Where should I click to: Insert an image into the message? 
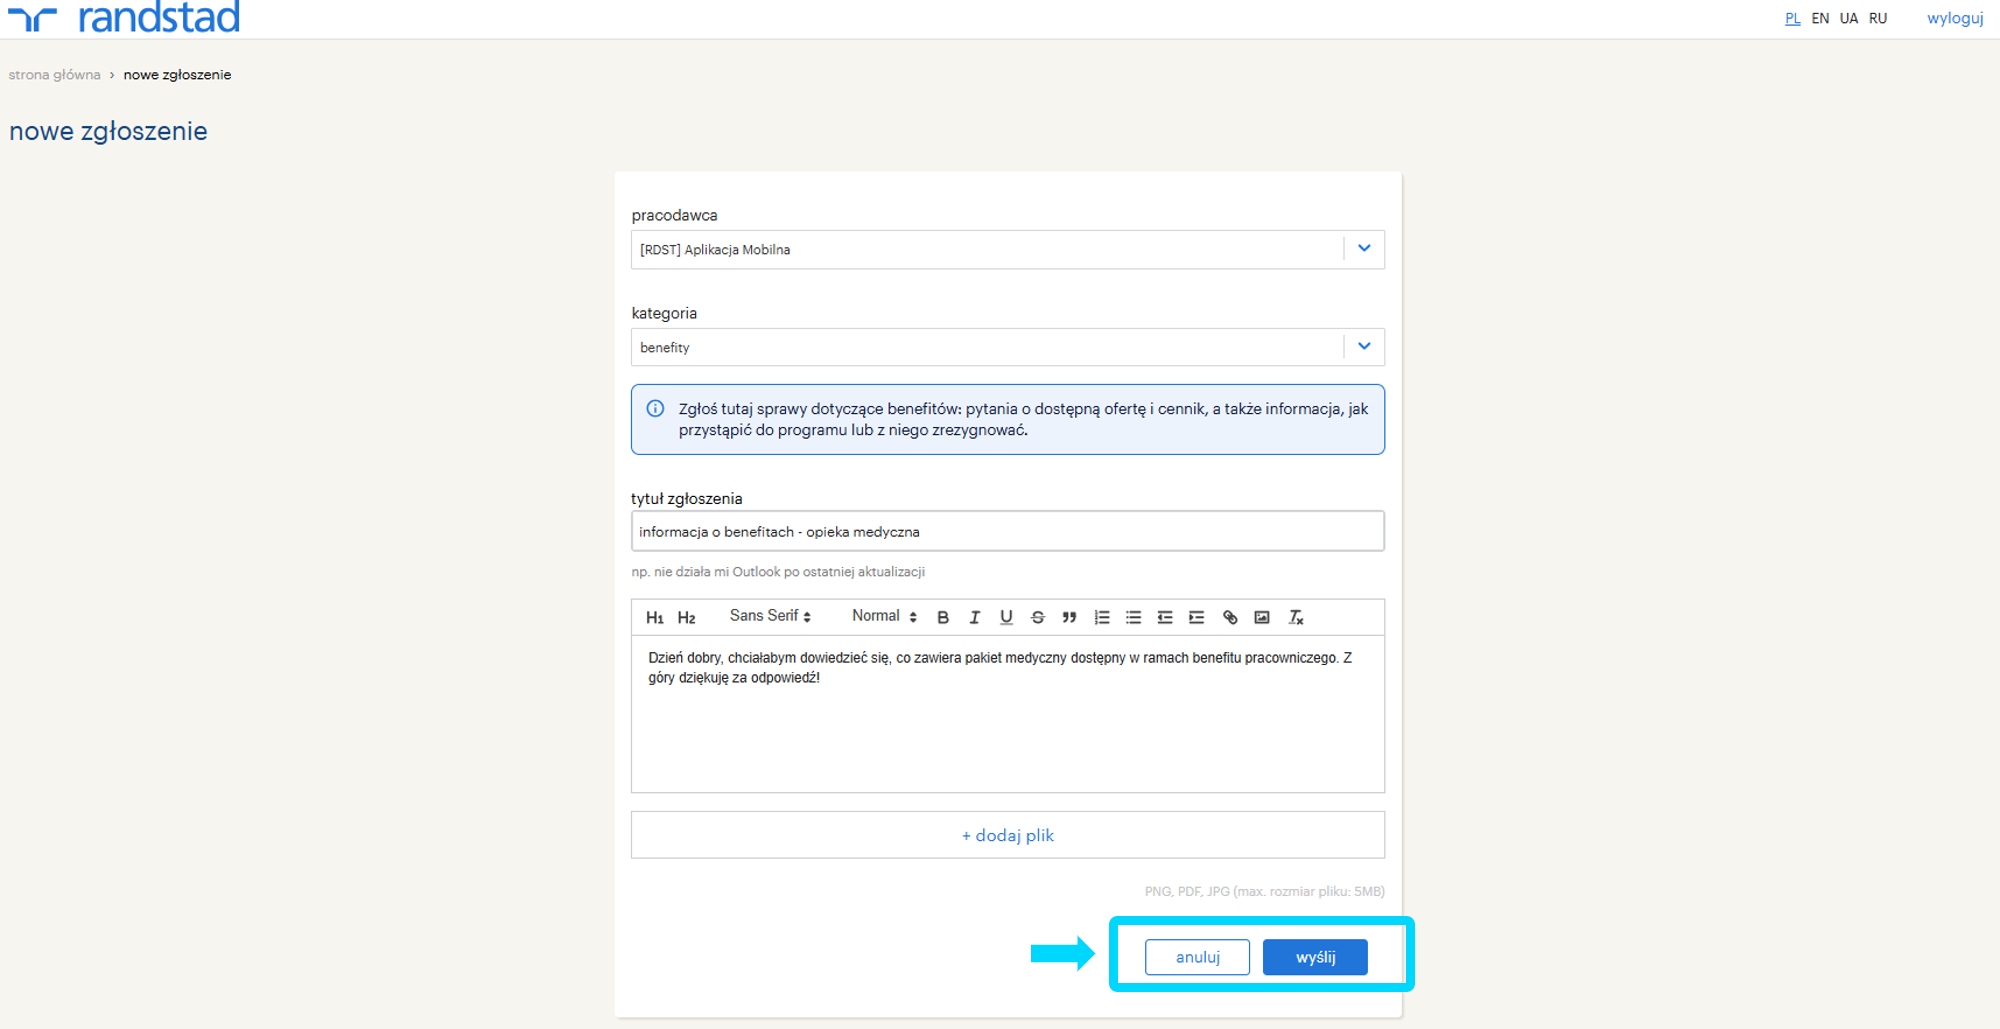tap(1262, 618)
